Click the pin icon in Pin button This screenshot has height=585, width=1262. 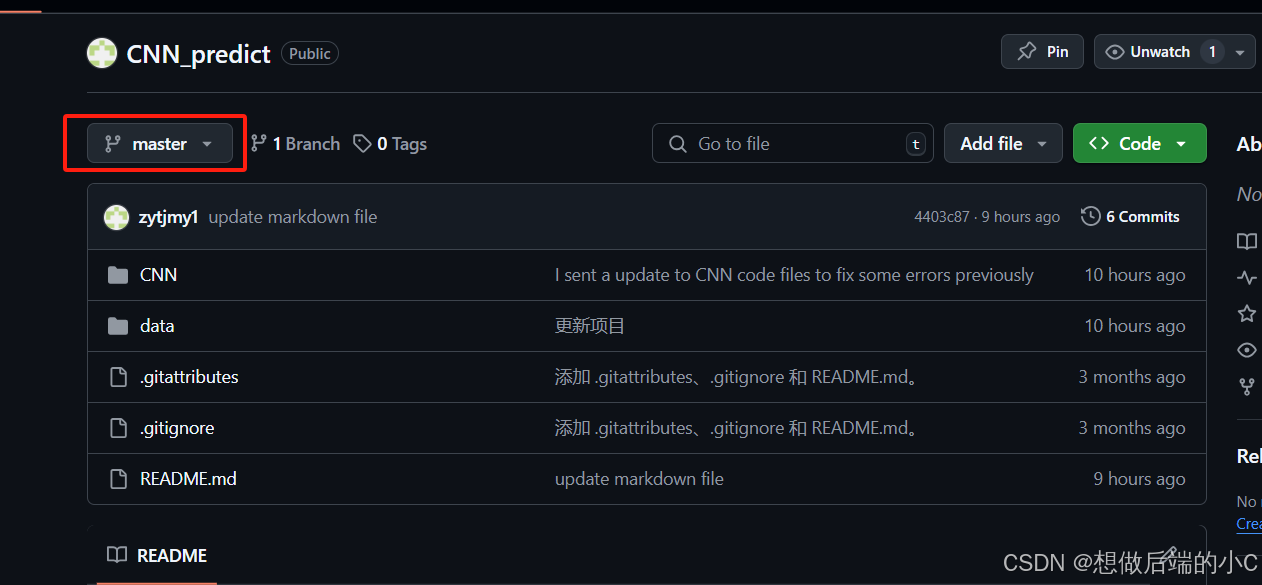point(1027,52)
